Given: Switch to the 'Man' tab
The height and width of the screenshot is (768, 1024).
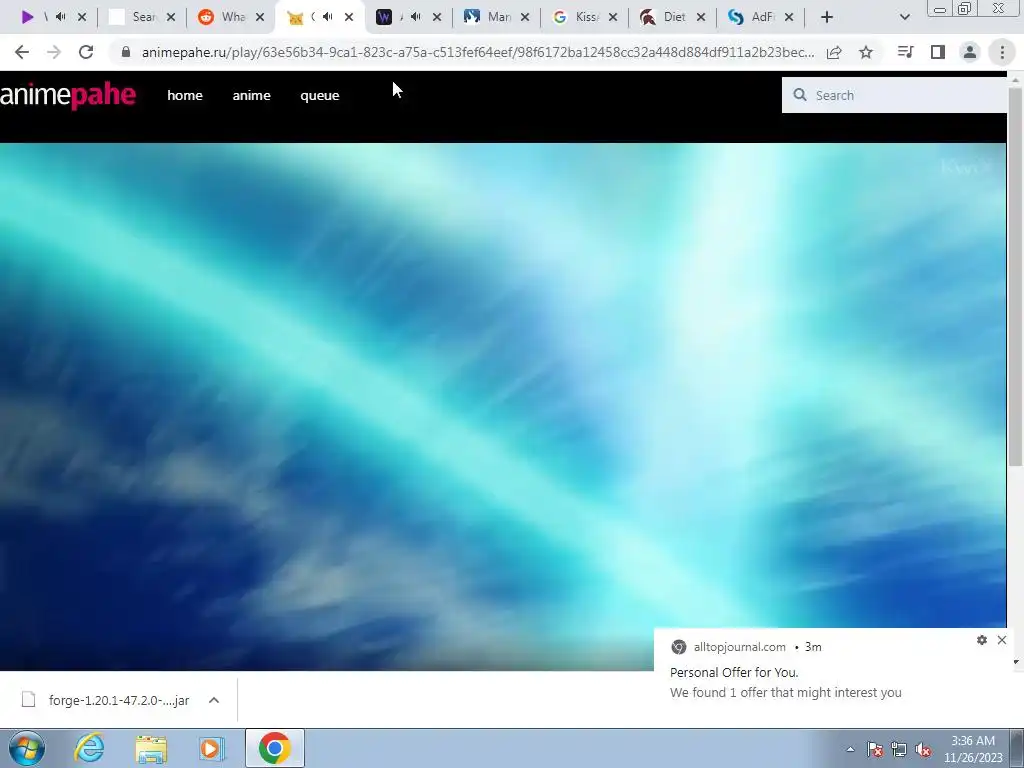Looking at the screenshot, I should tap(488, 17).
